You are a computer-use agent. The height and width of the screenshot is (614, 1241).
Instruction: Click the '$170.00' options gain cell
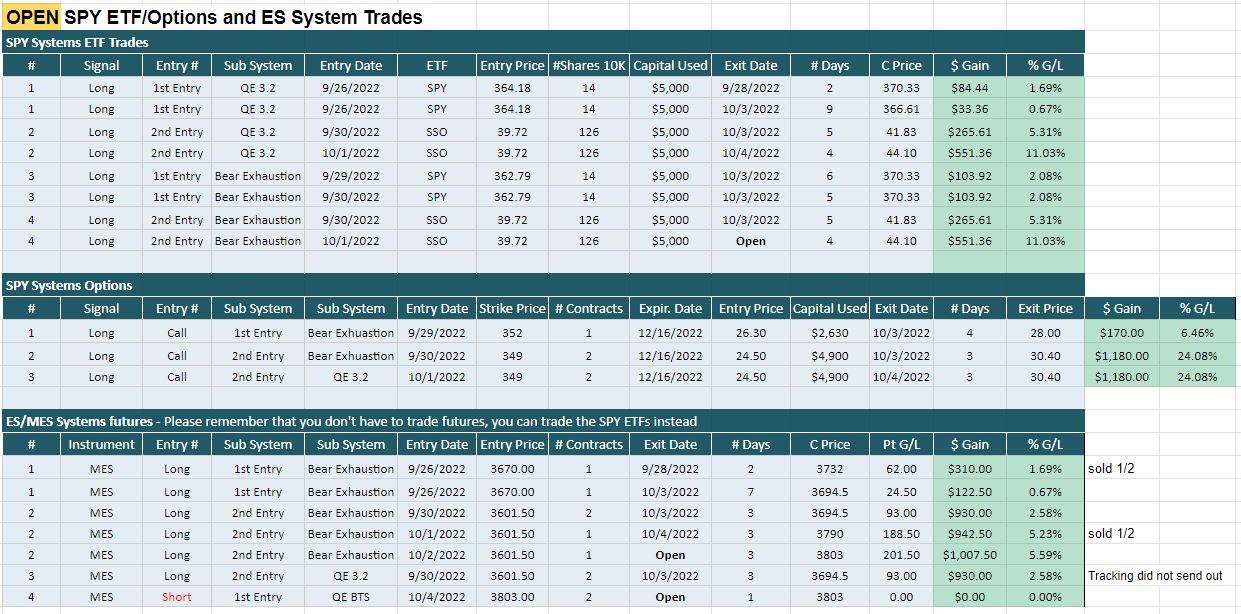[x=1121, y=333]
